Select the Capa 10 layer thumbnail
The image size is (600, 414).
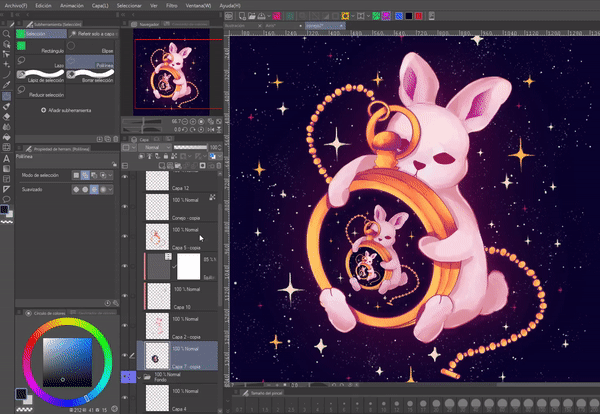(158, 296)
